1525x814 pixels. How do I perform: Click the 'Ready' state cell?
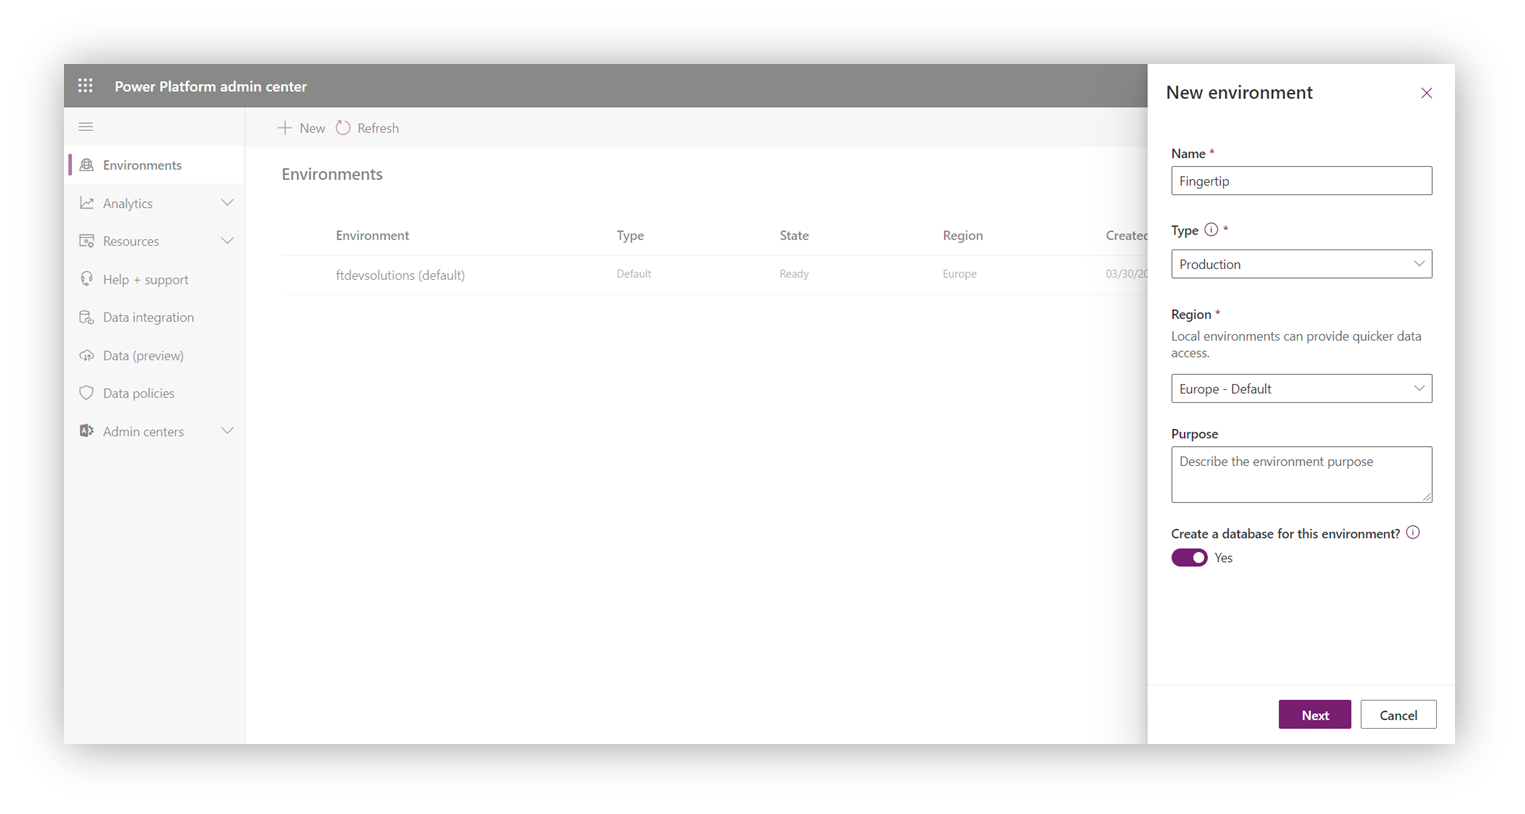pos(794,274)
